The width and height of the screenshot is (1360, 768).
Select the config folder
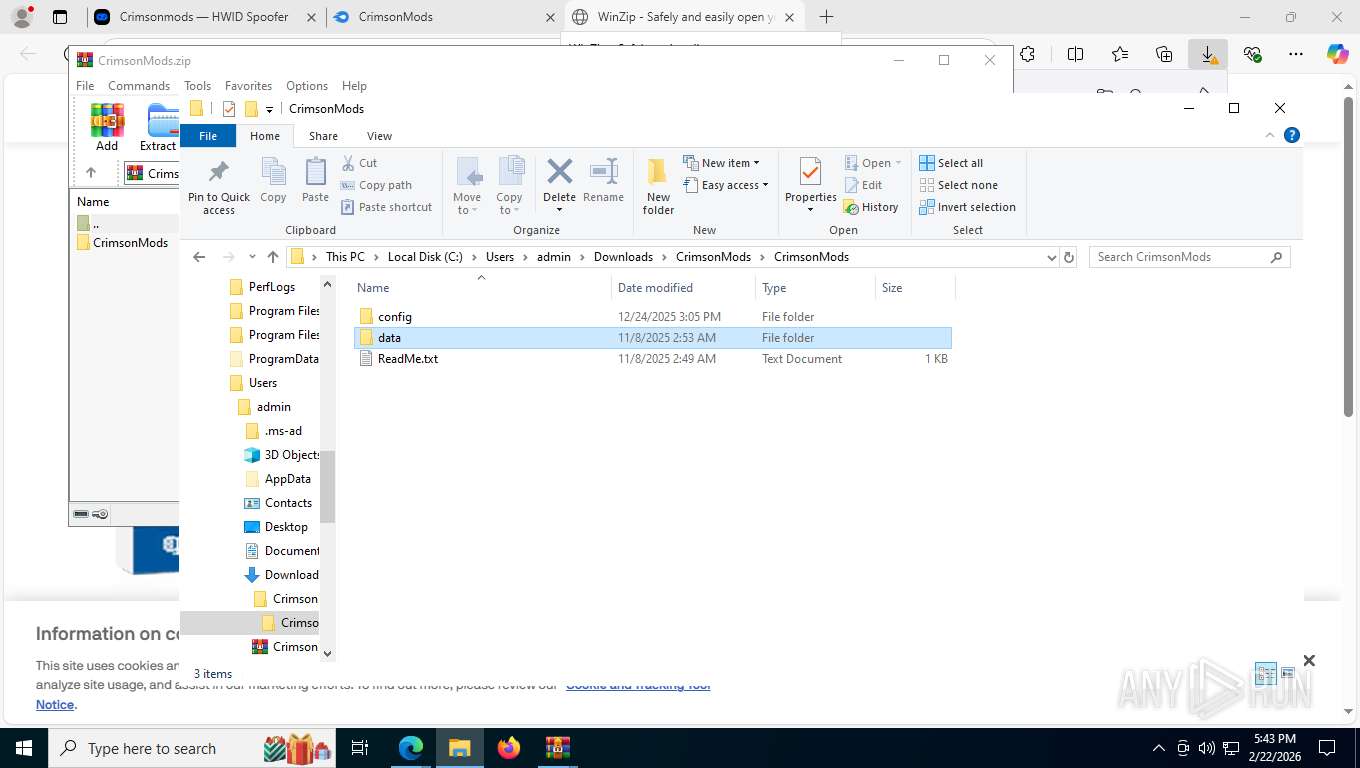[653, 316]
